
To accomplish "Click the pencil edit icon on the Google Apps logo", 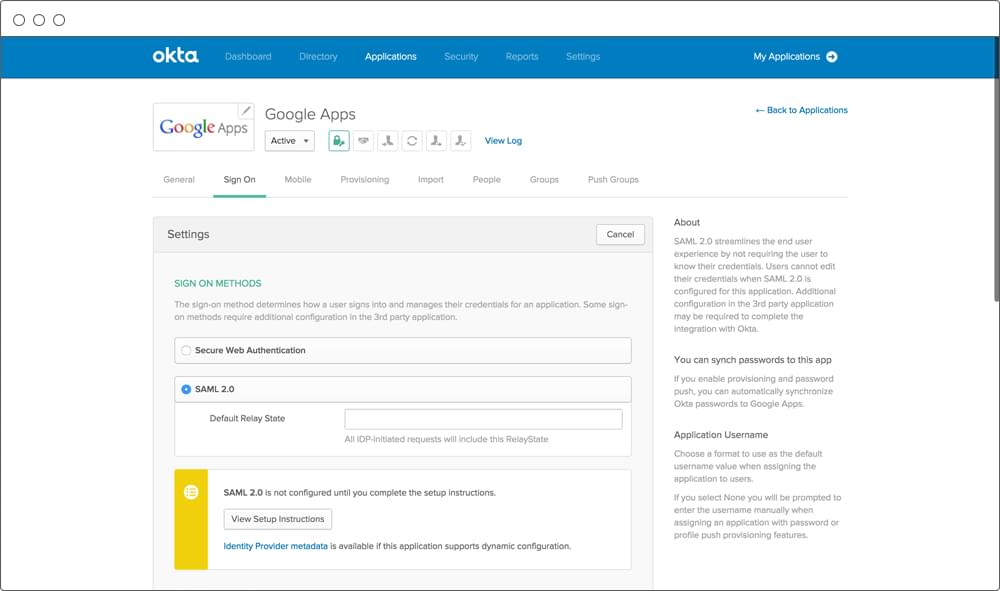I will click(x=246, y=111).
